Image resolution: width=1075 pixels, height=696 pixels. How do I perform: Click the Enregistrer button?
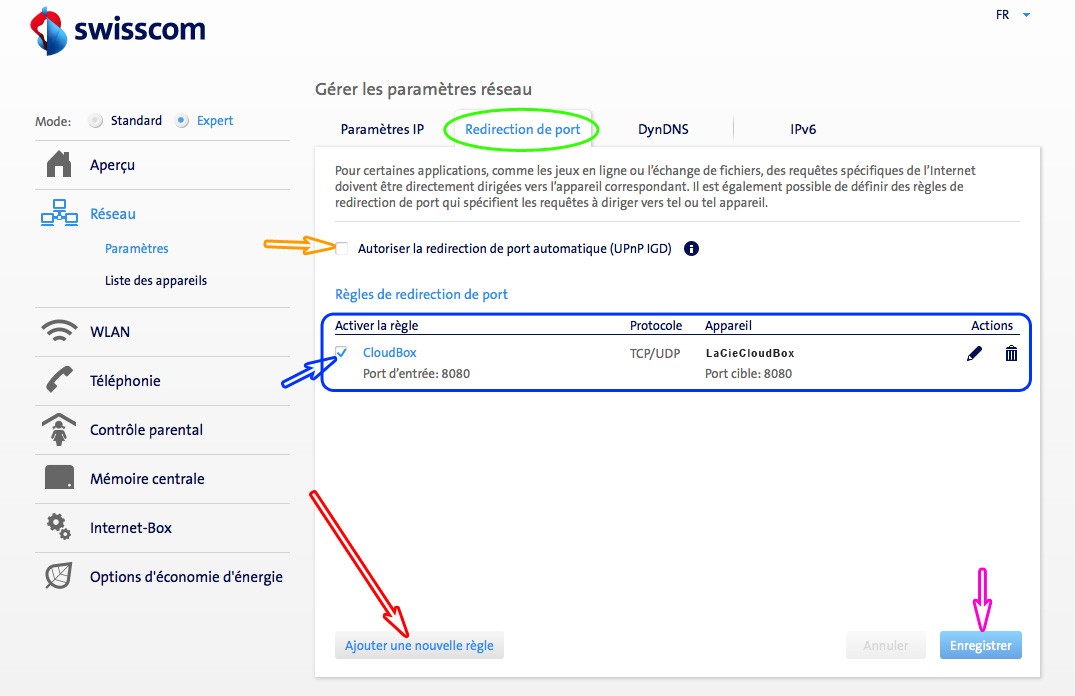(980, 646)
